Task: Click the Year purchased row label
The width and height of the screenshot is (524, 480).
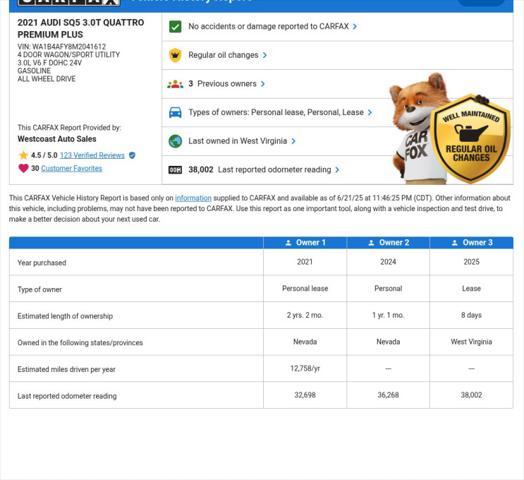Action: pyautogui.click(x=42, y=263)
